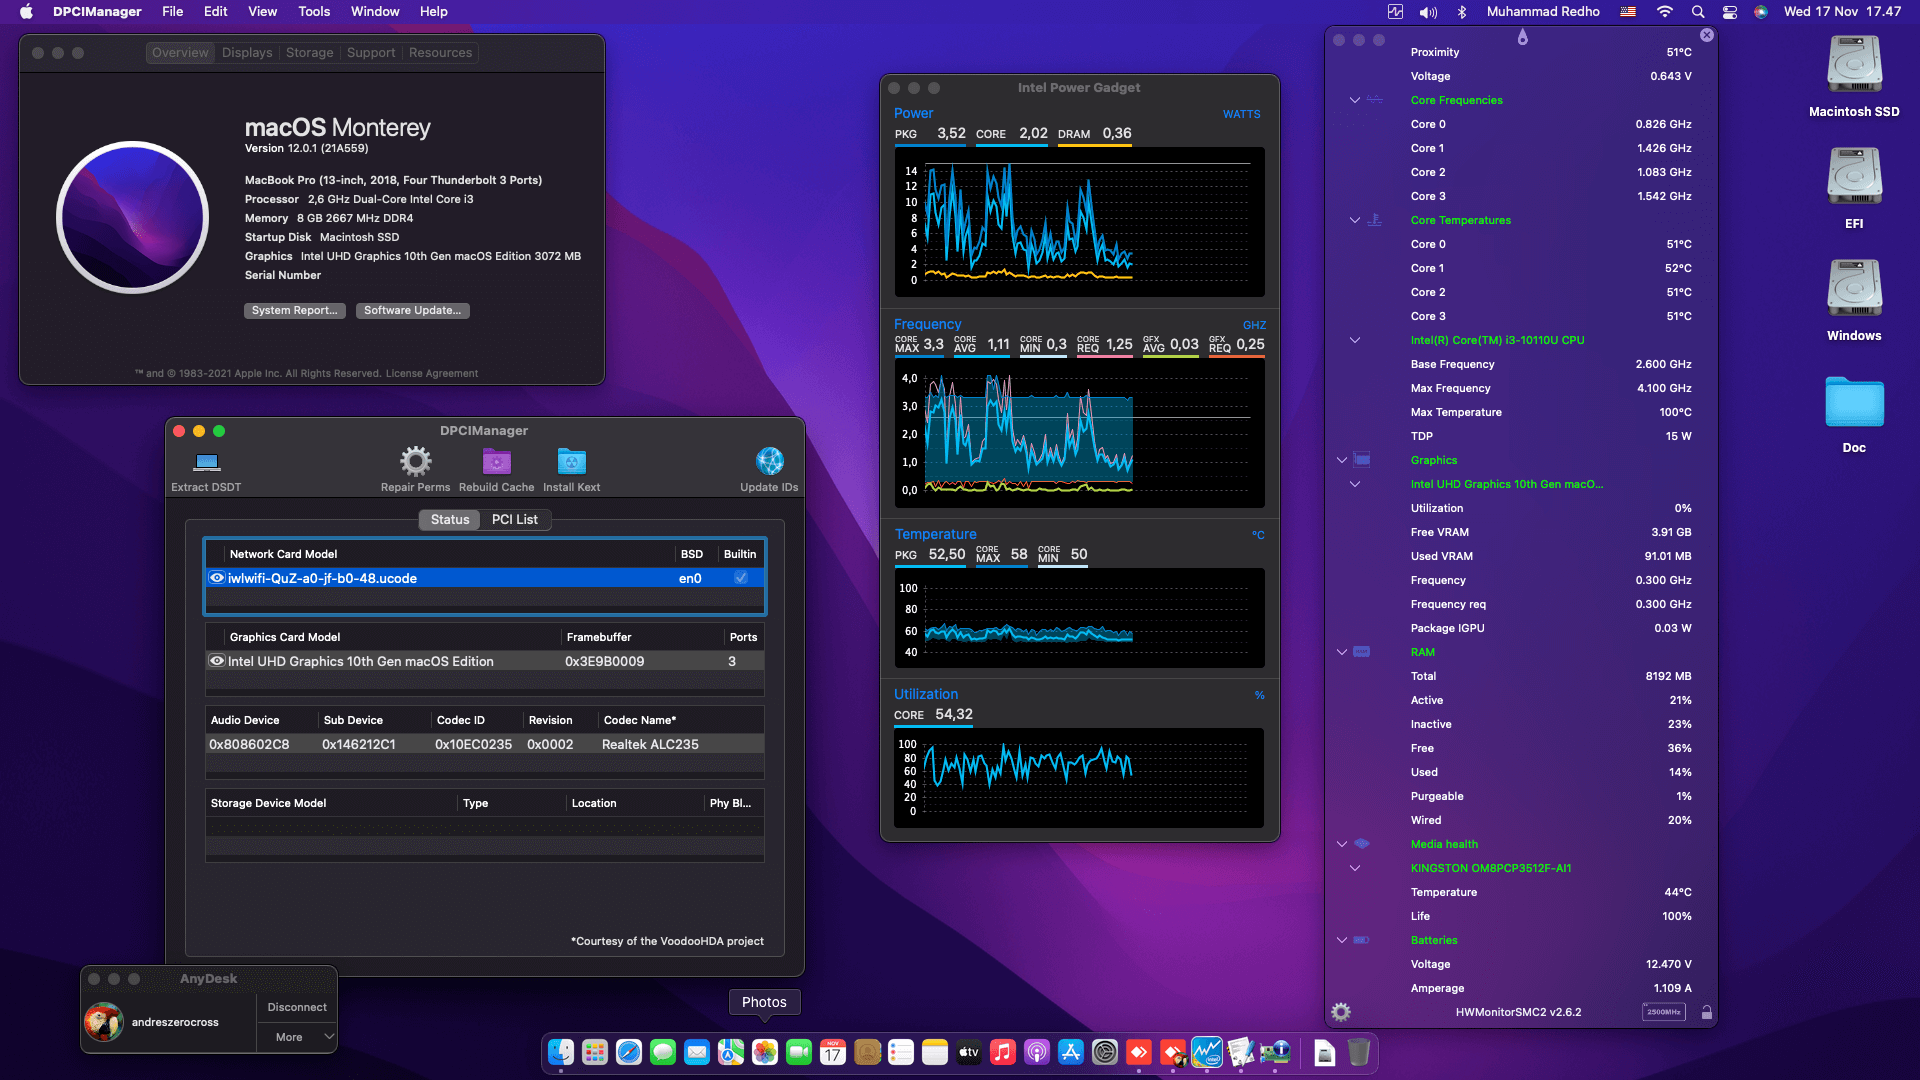Click the Update IDs globe icon
Image resolution: width=1920 pixels, height=1080 pixels.
pos(769,461)
